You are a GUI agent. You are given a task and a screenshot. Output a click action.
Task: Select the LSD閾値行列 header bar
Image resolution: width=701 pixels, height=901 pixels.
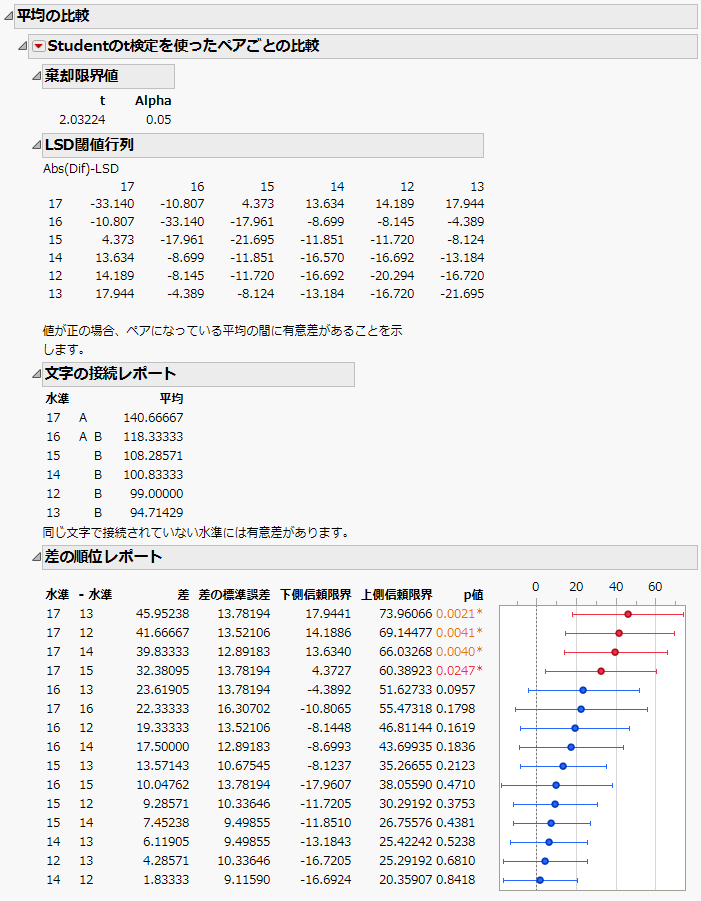pos(263,145)
